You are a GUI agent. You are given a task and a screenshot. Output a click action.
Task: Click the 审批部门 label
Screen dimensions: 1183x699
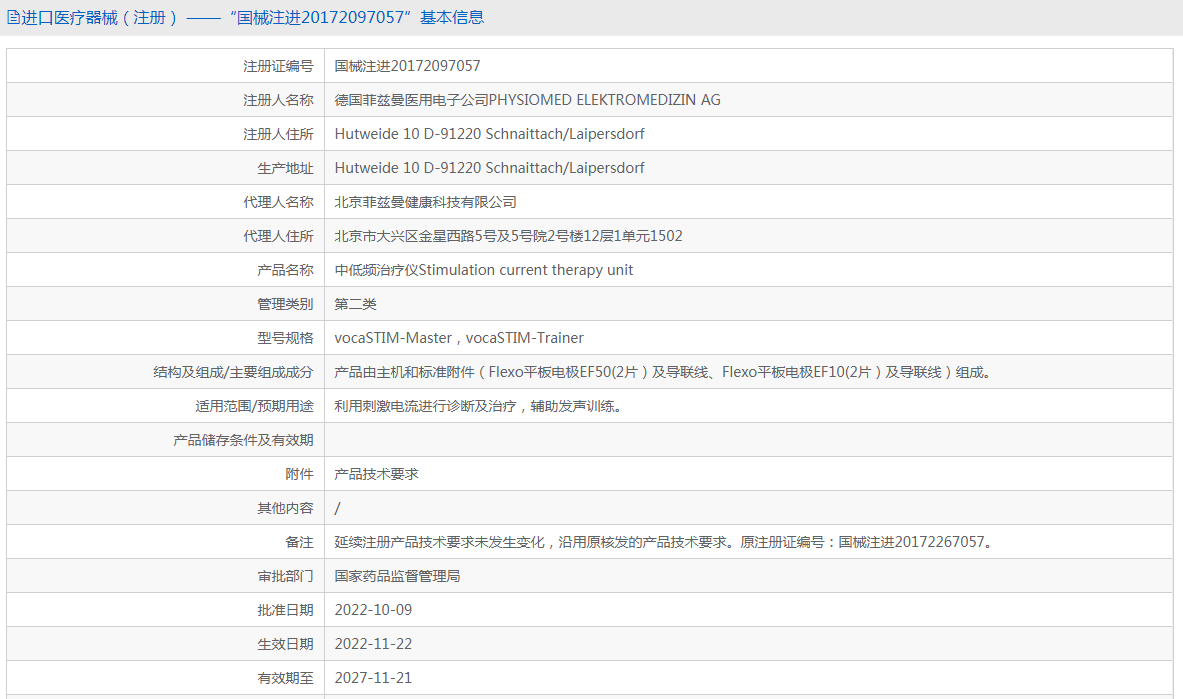[x=285, y=576]
